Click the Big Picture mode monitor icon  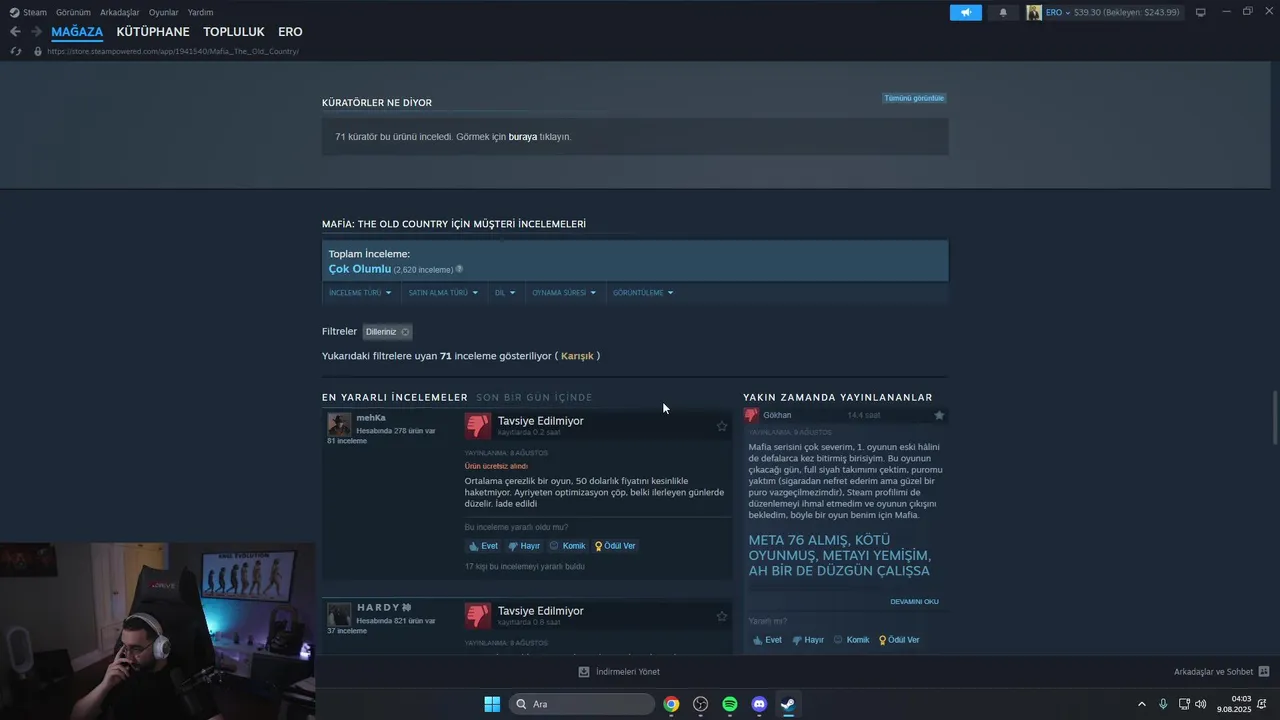point(1200,12)
